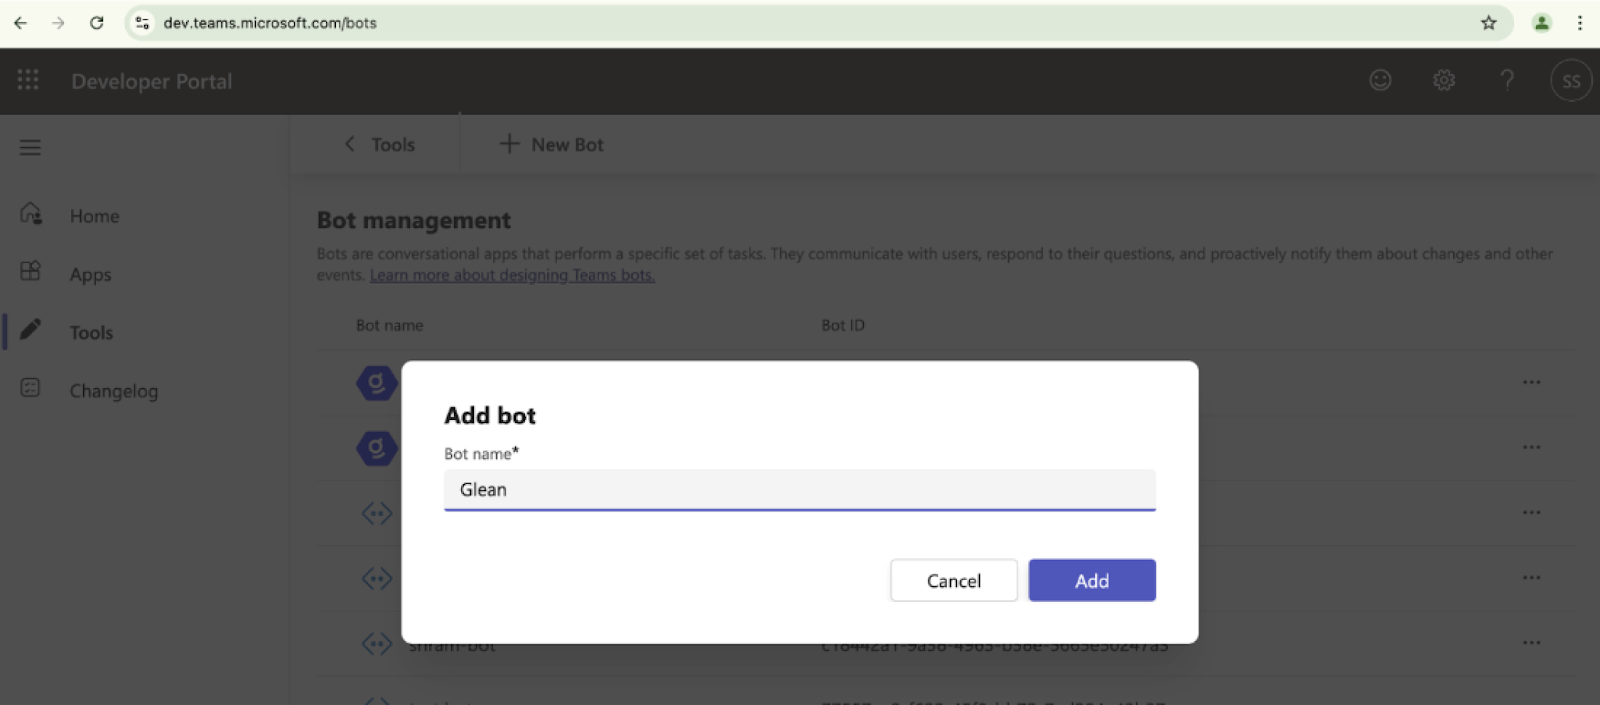The height and width of the screenshot is (705, 1600).
Task: Go back to Tools in the top bar
Action: pos(393,145)
